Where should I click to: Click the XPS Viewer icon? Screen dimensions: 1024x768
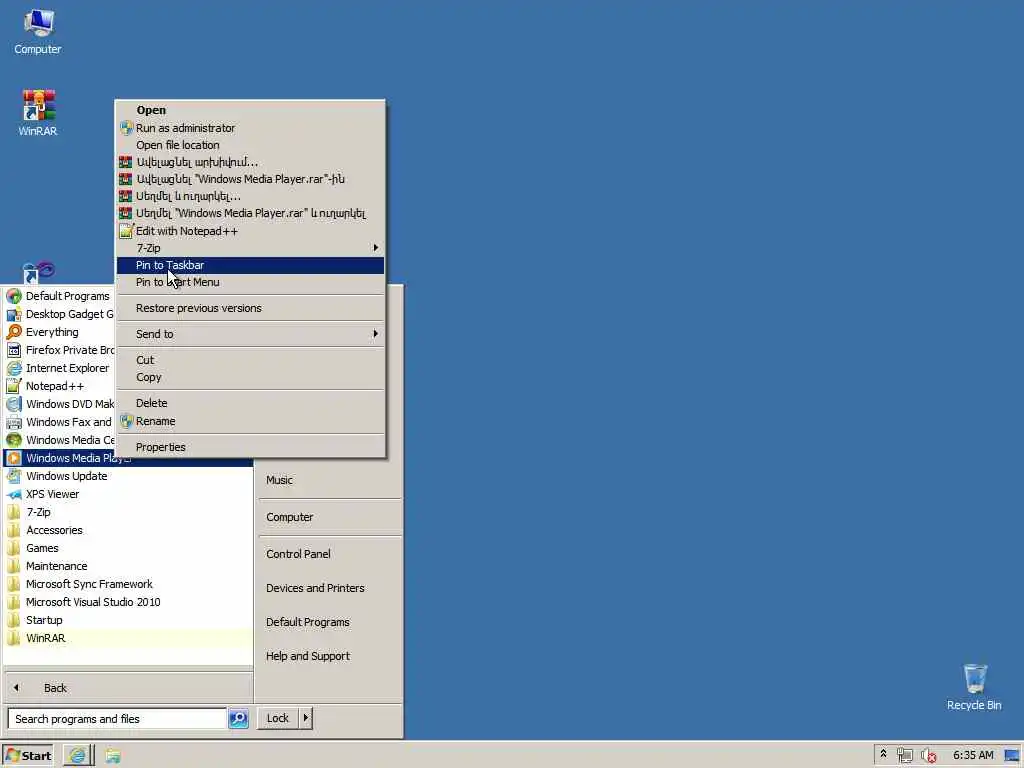tap(14, 494)
